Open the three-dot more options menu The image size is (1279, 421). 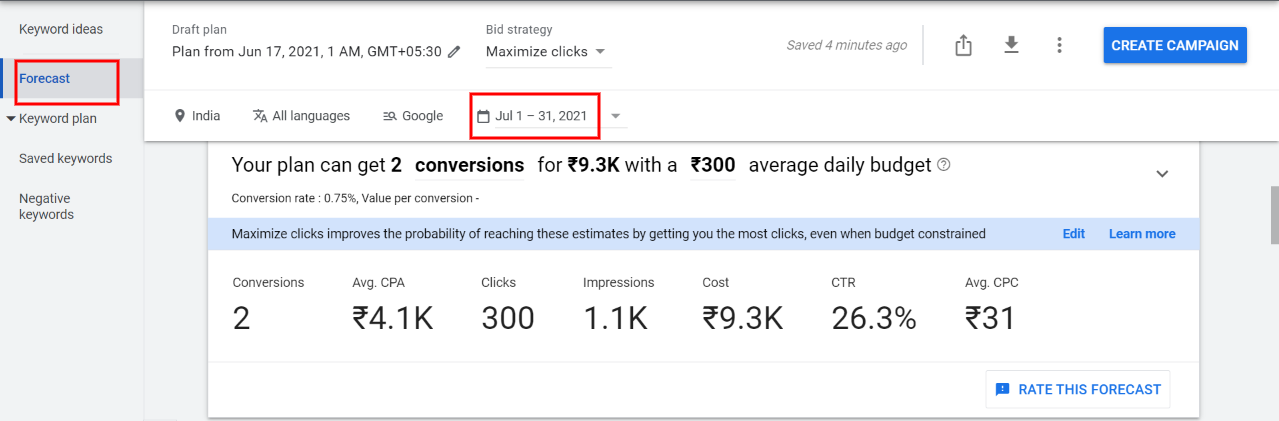[x=1059, y=45]
